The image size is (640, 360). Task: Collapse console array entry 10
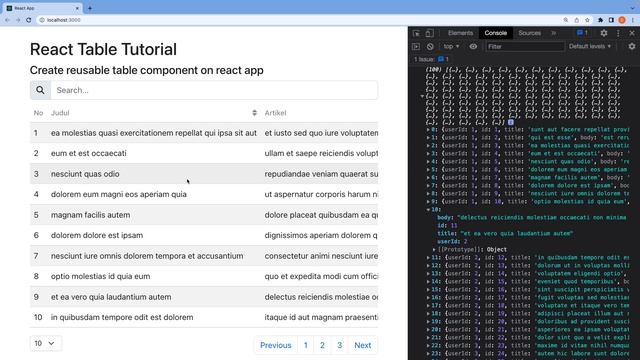pyautogui.click(x=429, y=209)
